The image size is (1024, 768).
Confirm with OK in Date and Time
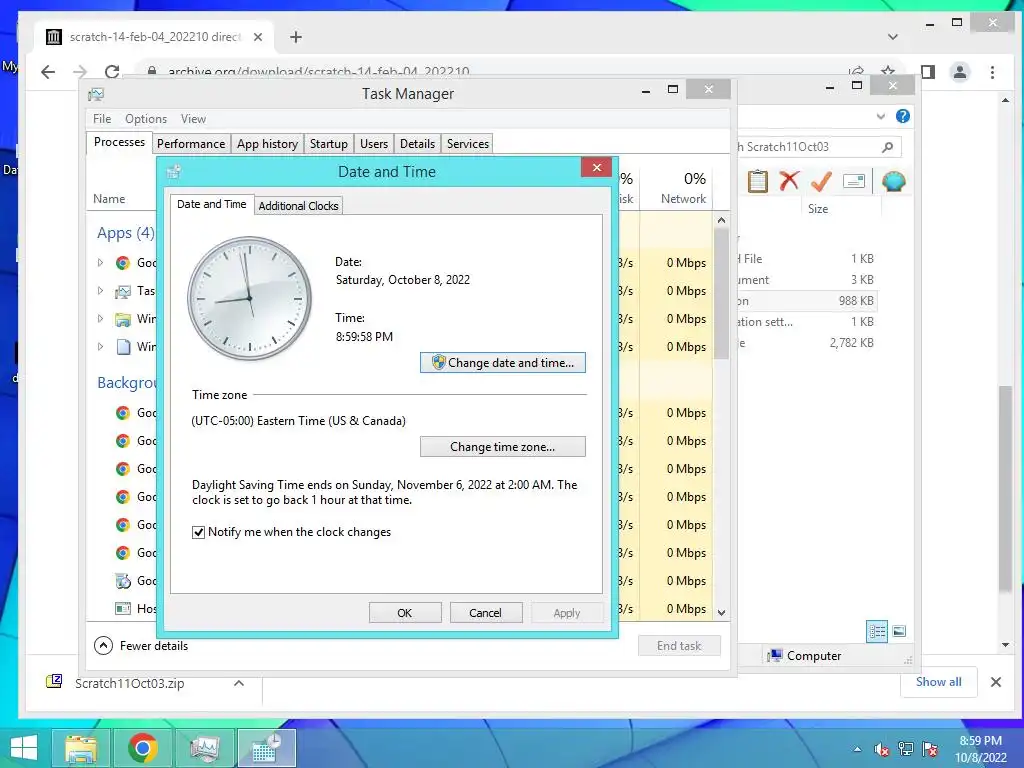pos(405,613)
